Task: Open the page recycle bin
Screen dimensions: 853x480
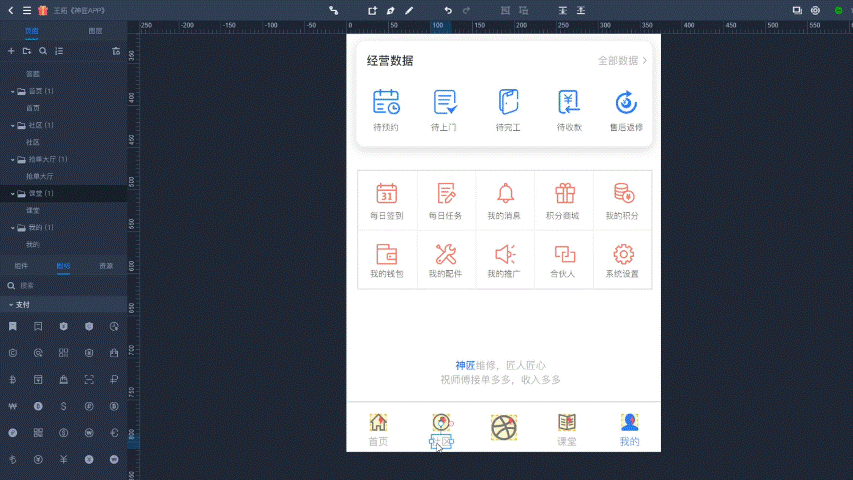Action: pos(116,51)
